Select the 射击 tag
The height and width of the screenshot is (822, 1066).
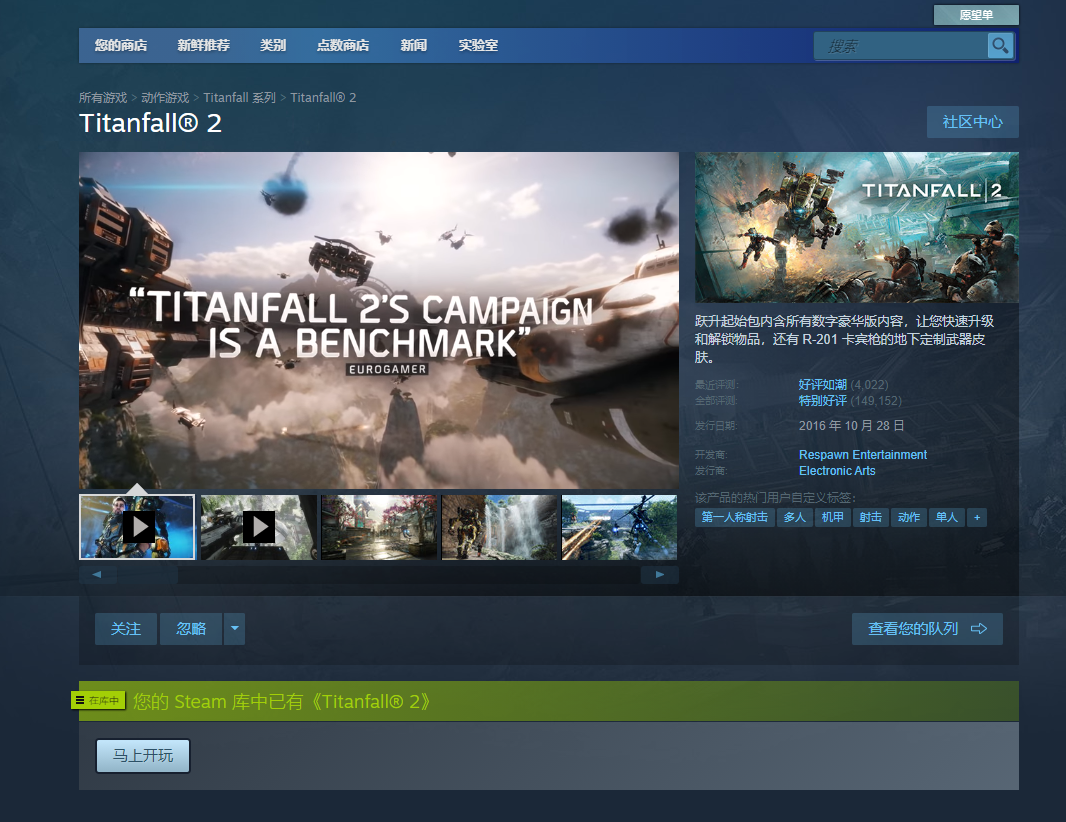pyautogui.click(x=870, y=517)
